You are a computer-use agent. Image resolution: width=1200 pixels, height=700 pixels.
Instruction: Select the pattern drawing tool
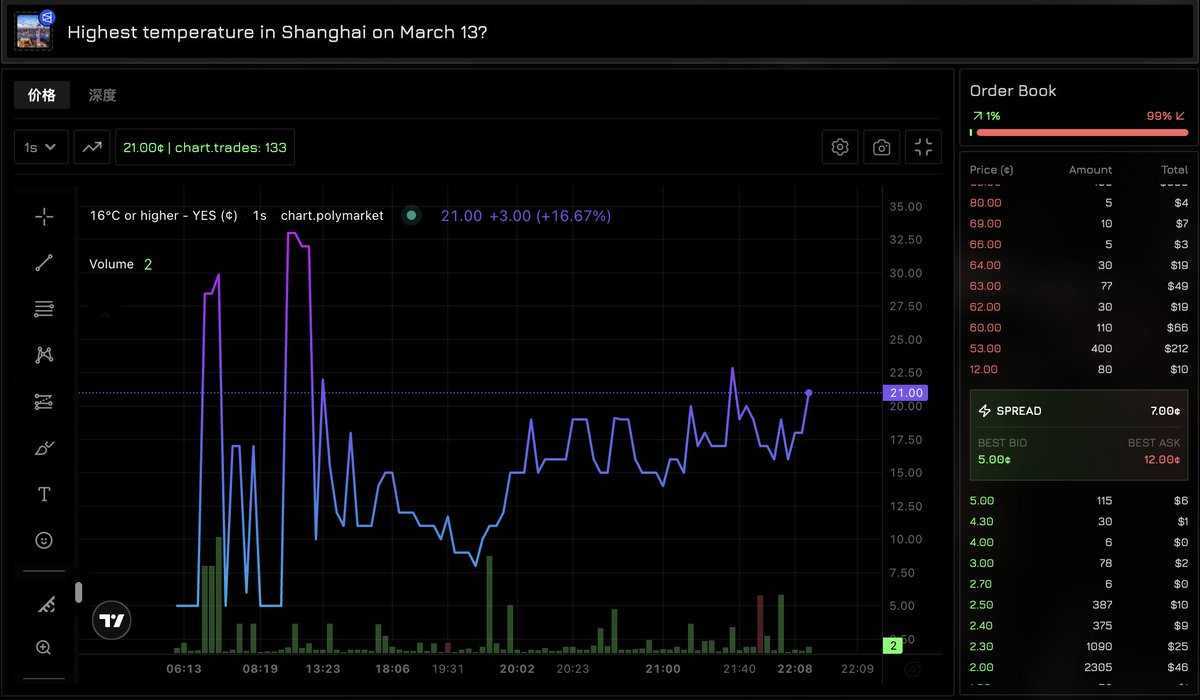(44, 355)
